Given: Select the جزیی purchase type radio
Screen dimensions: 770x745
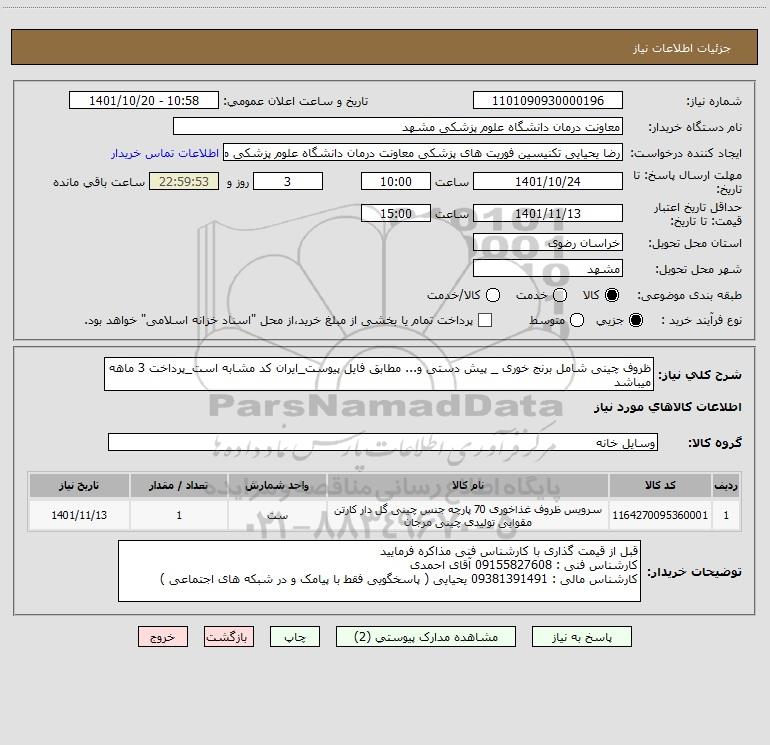Looking at the screenshot, I should 636,320.
